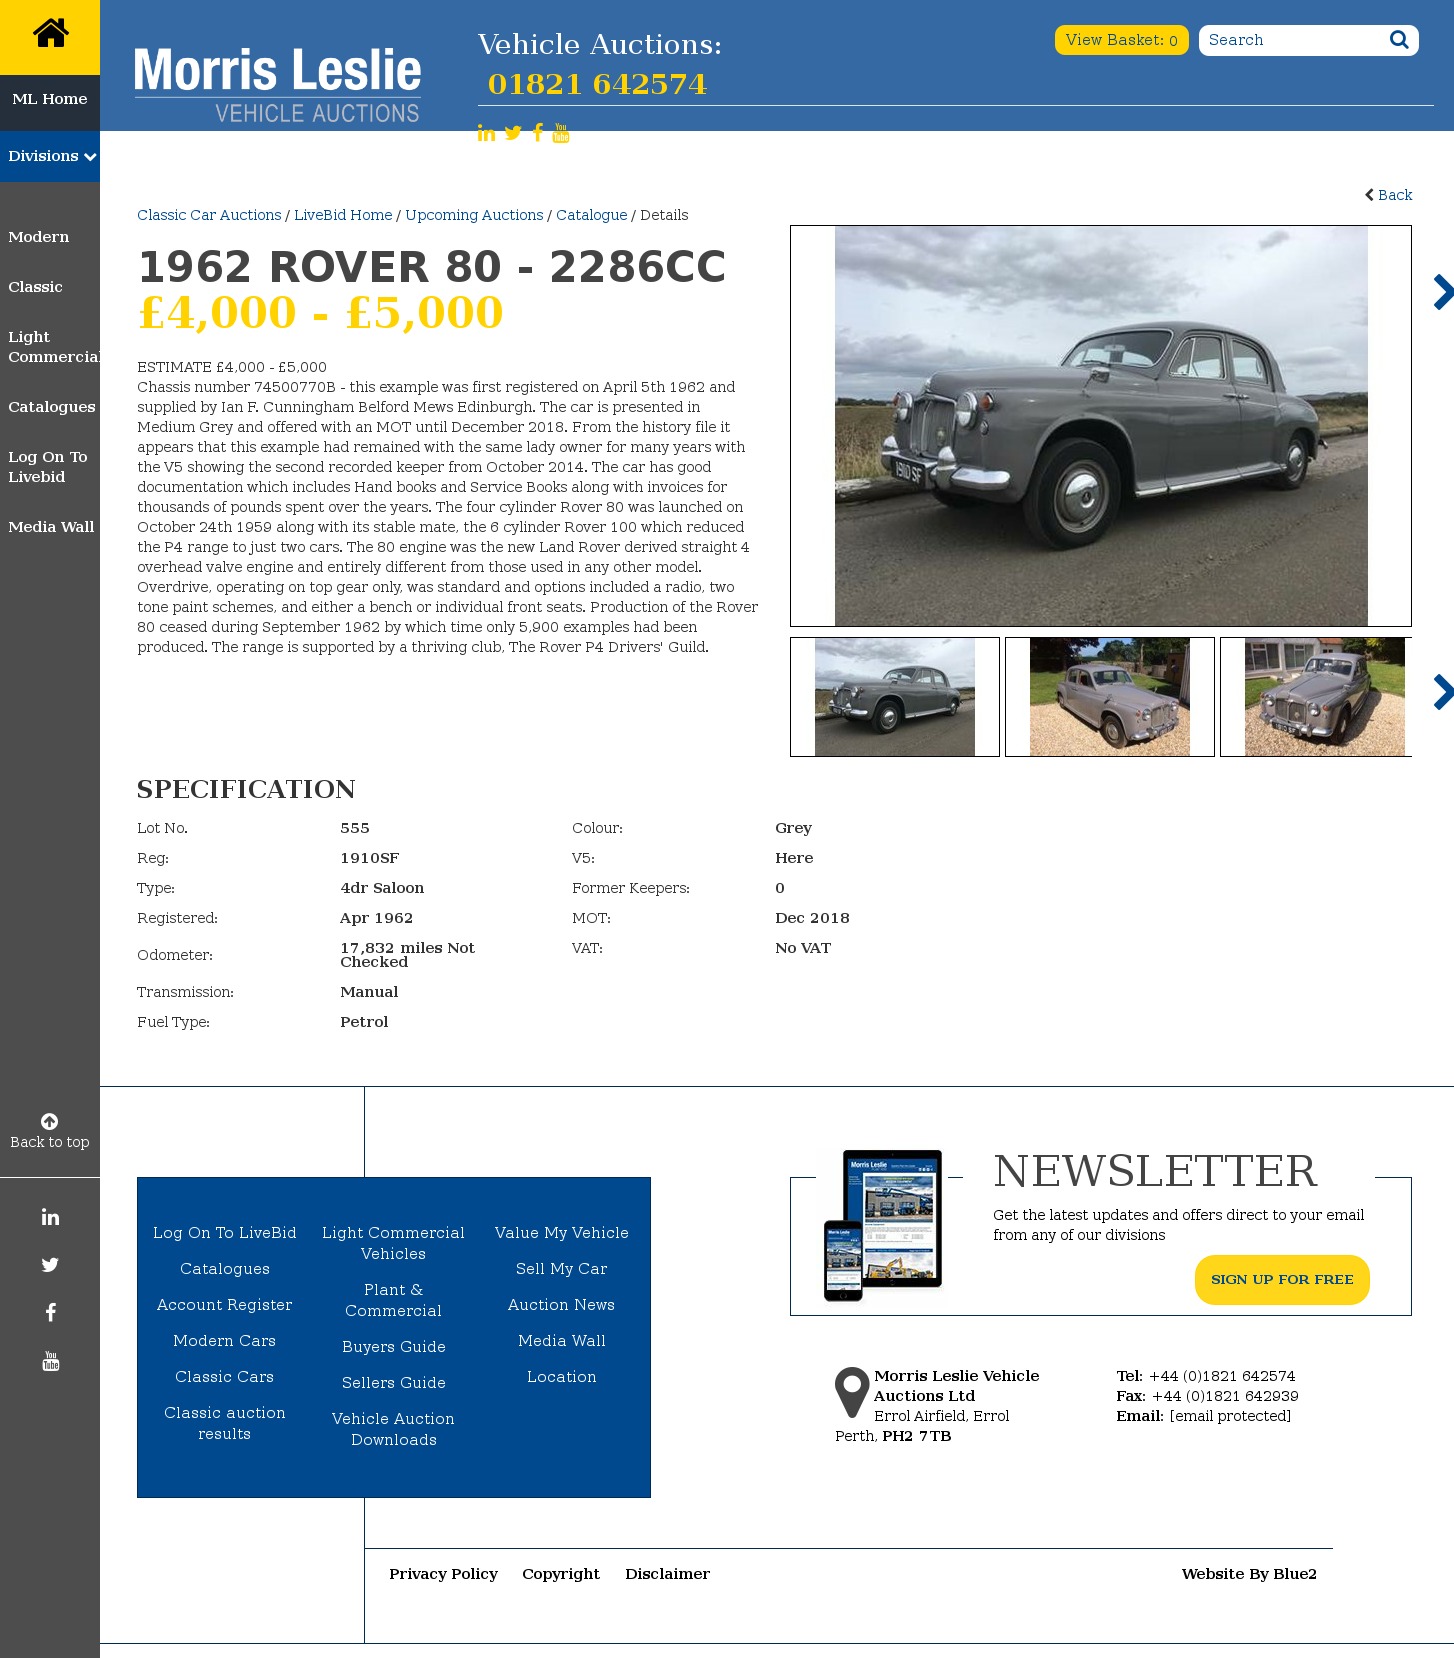Viewport: 1454px width, 1658px height.
Task: Open Buyers Guide footer link
Action: coord(394,1347)
